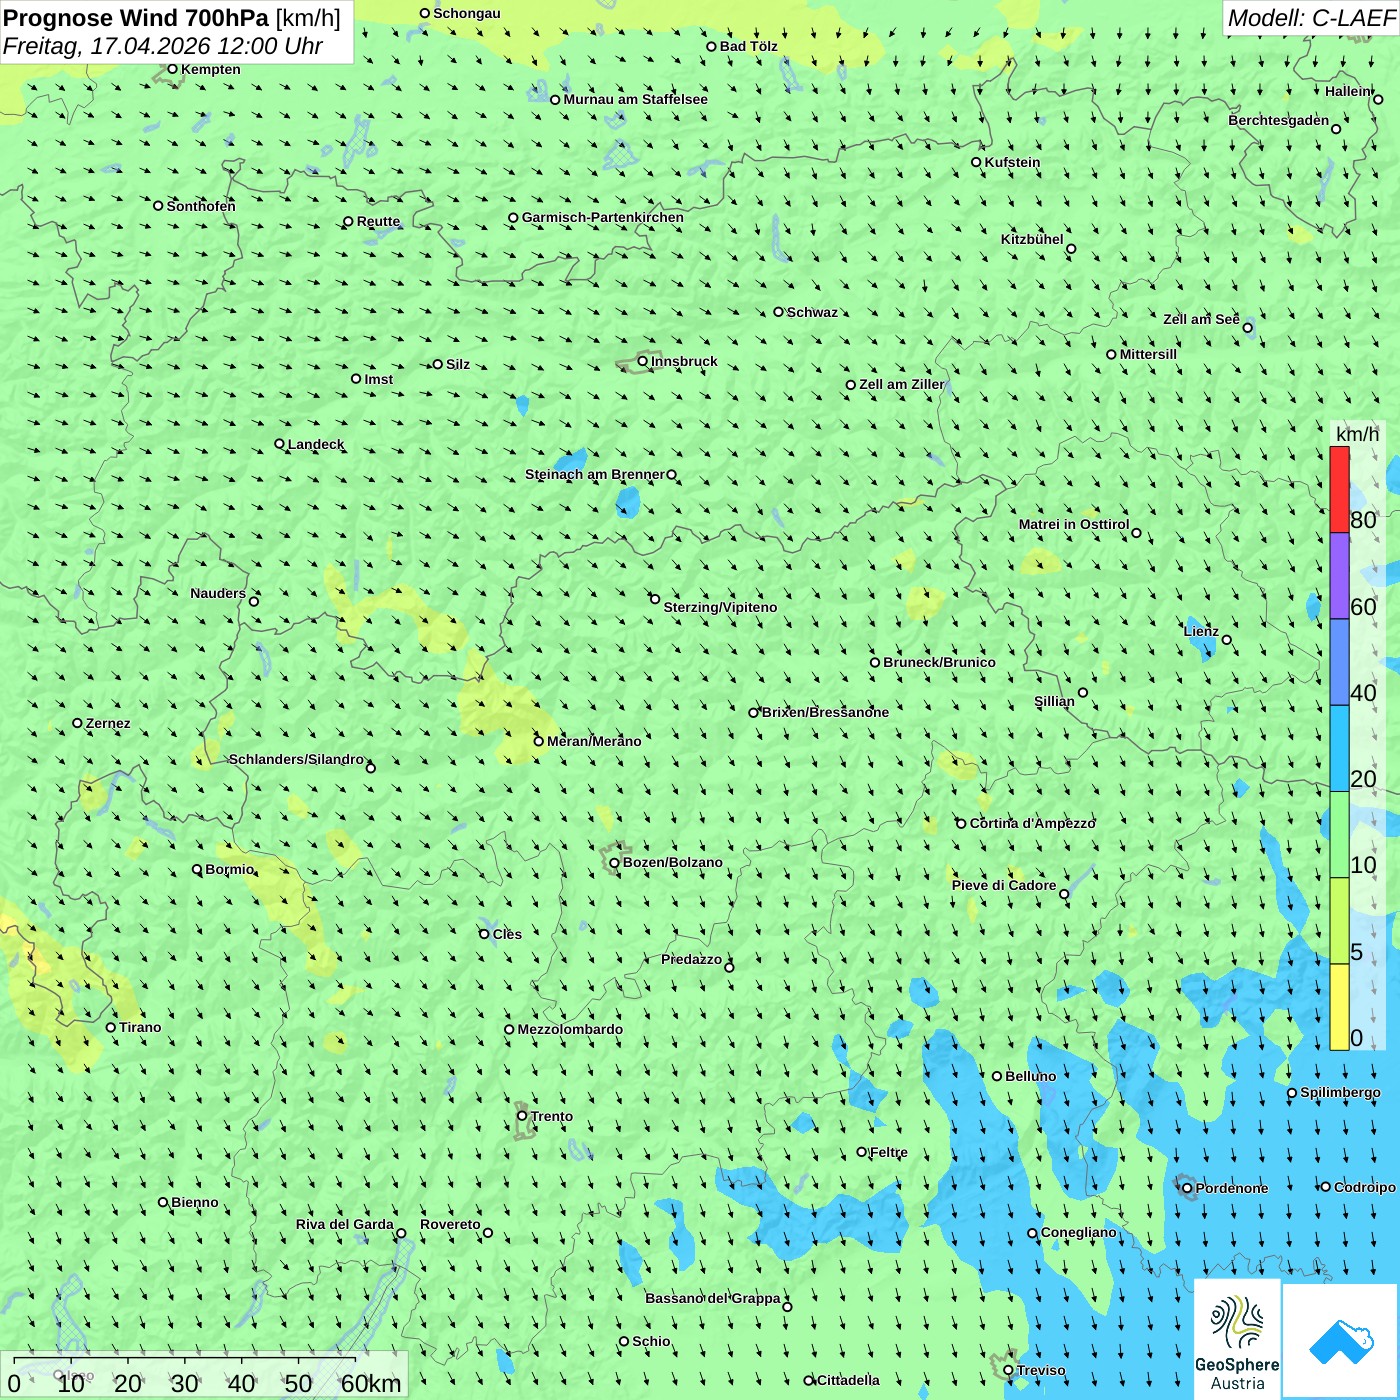Click the 'Matrei in Osttirol' label
Image resolution: width=1400 pixels, height=1400 pixels.
(x=1074, y=524)
